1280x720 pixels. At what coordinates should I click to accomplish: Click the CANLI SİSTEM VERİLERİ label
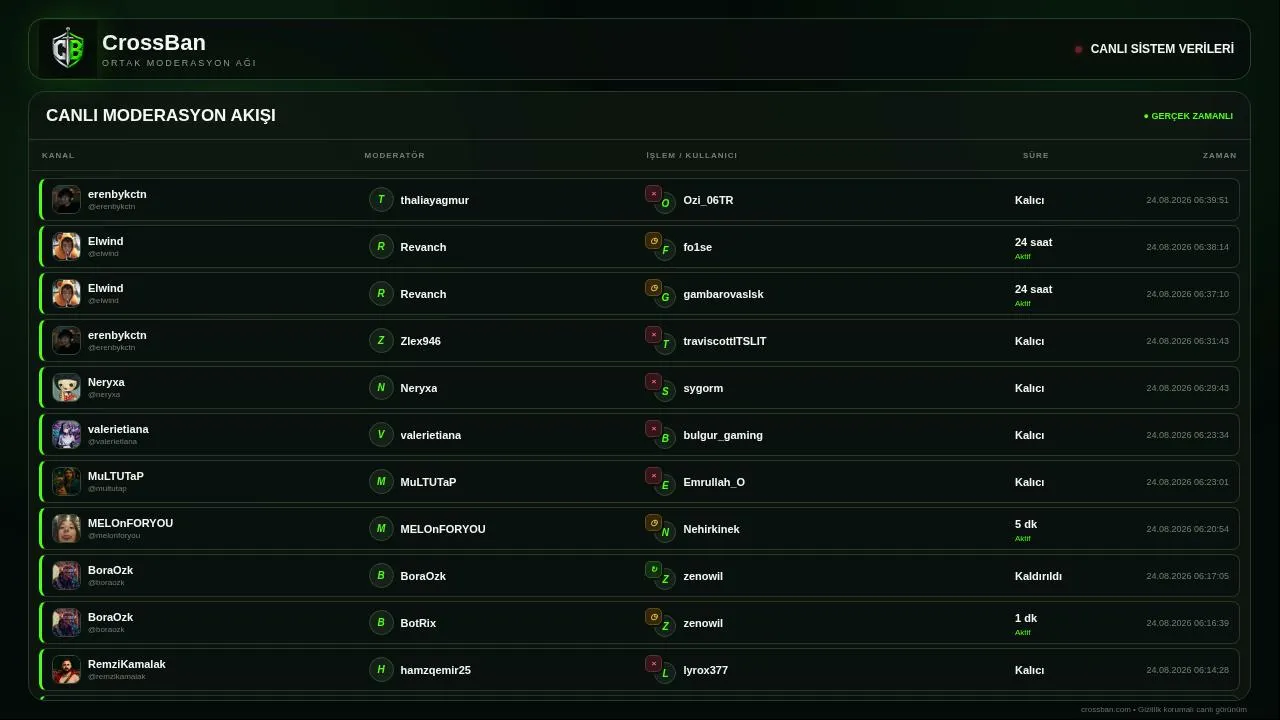point(1162,48)
